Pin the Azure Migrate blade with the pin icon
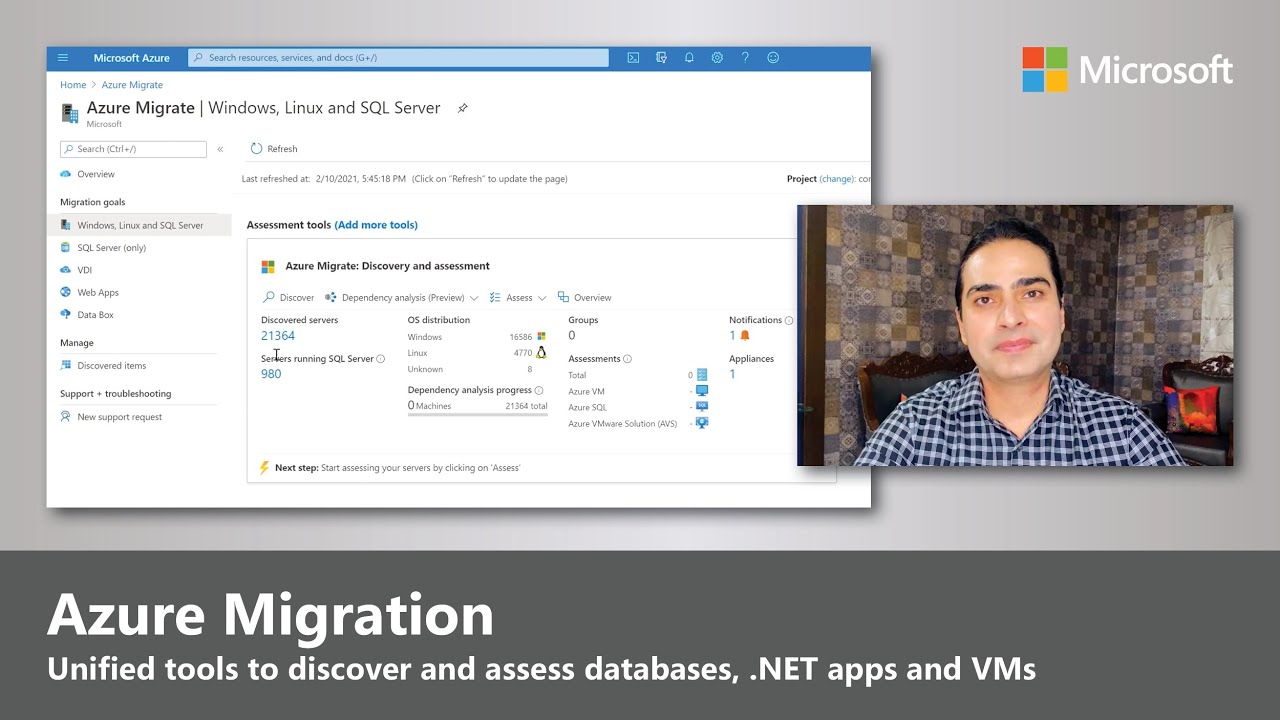This screenshot has height=720, width=1280. 462,108
